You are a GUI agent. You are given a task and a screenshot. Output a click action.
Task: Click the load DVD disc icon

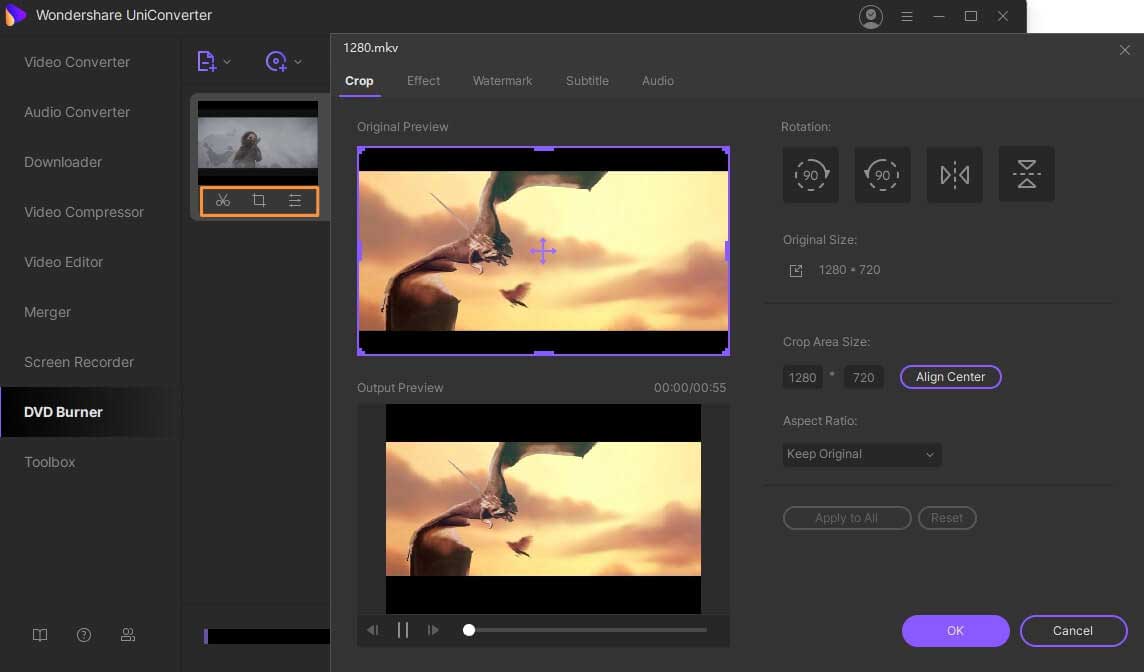click(x=276, y=61)
